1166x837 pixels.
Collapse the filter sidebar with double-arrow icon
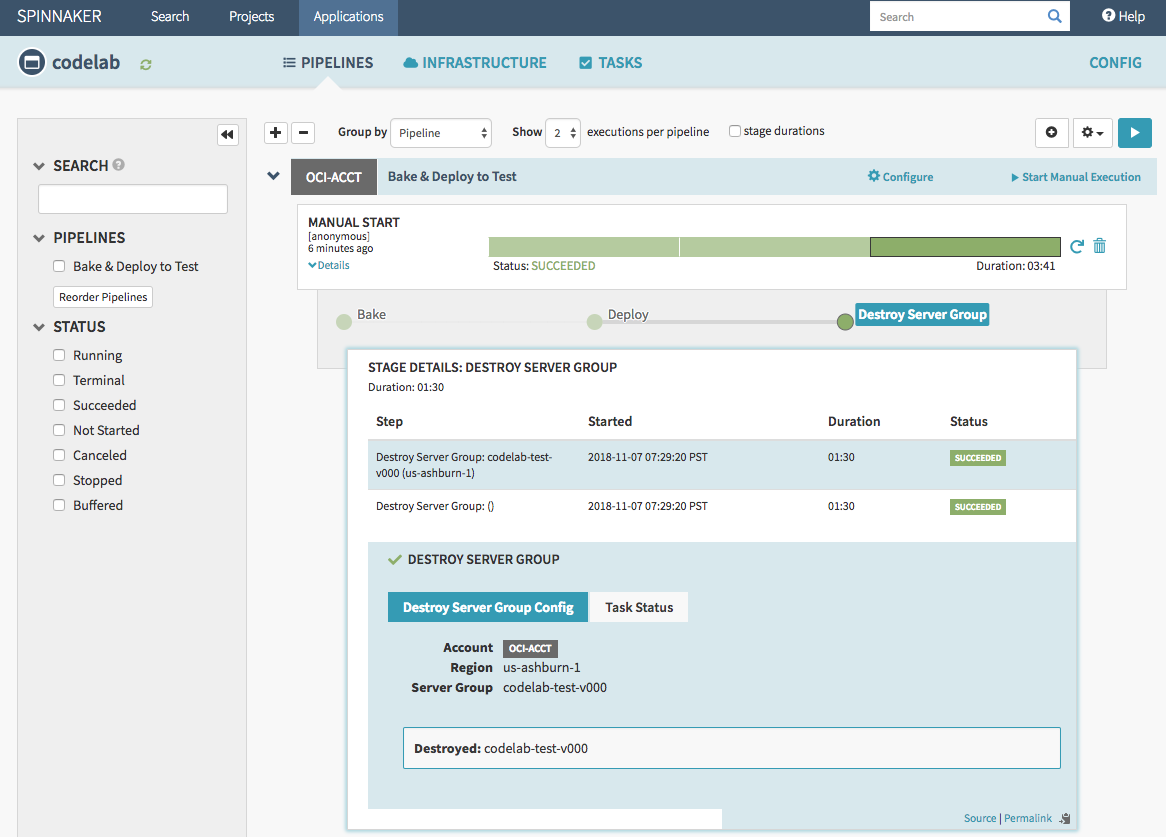click(x=228, y=135)
